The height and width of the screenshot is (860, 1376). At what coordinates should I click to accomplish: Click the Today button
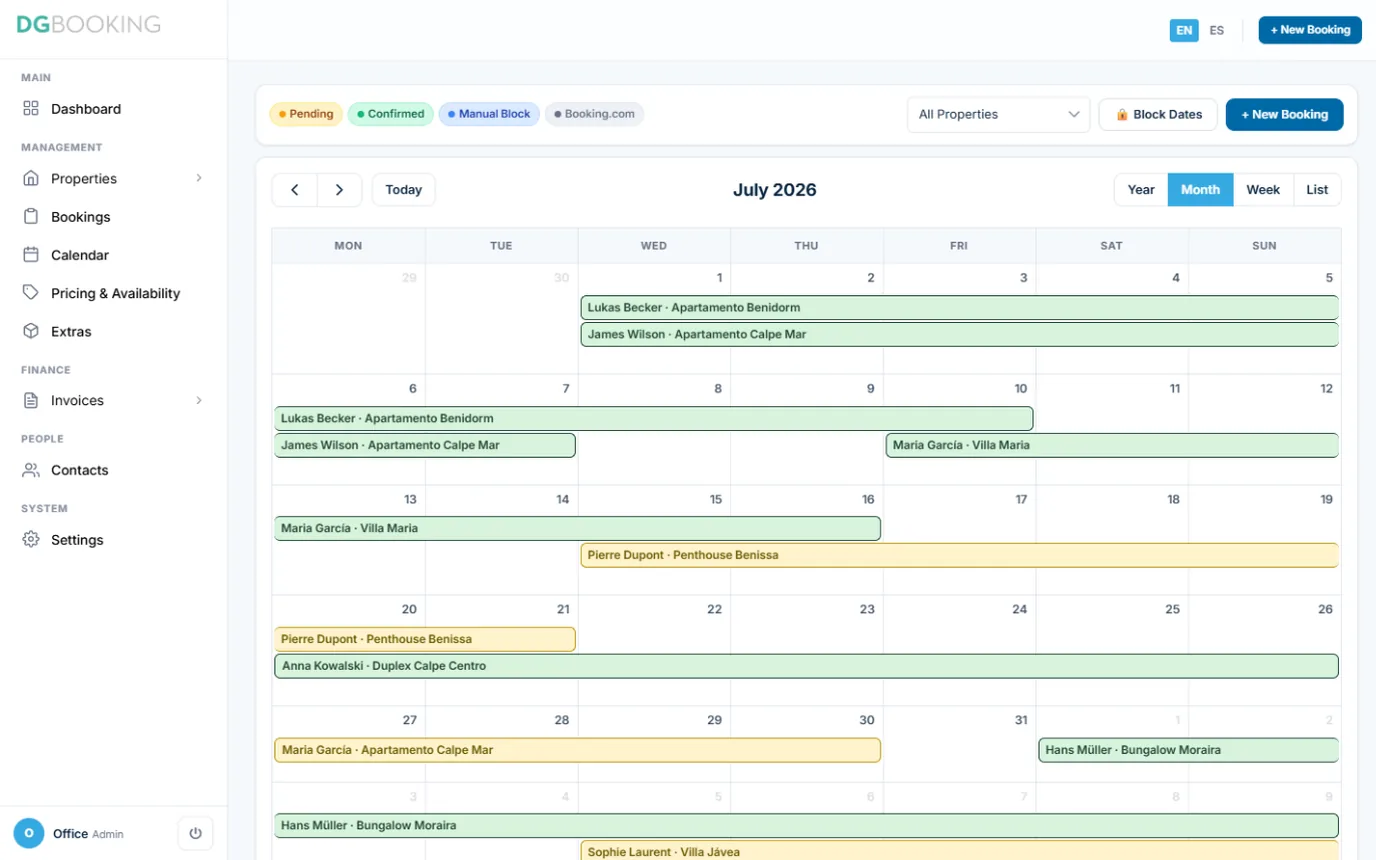click(x=404, y=190)
